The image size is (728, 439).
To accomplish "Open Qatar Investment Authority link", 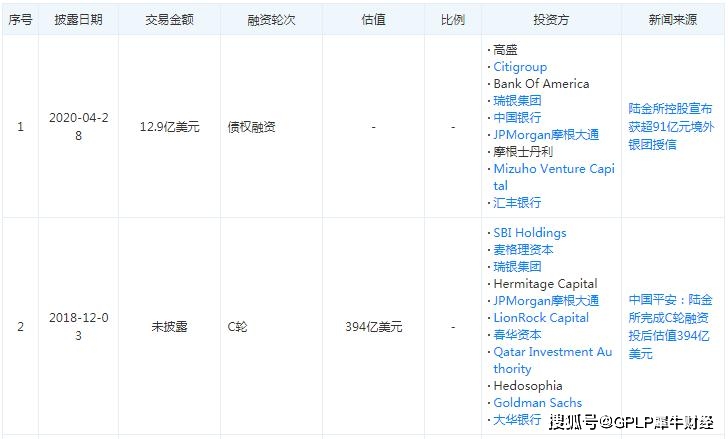I will (x=552, y=360).
